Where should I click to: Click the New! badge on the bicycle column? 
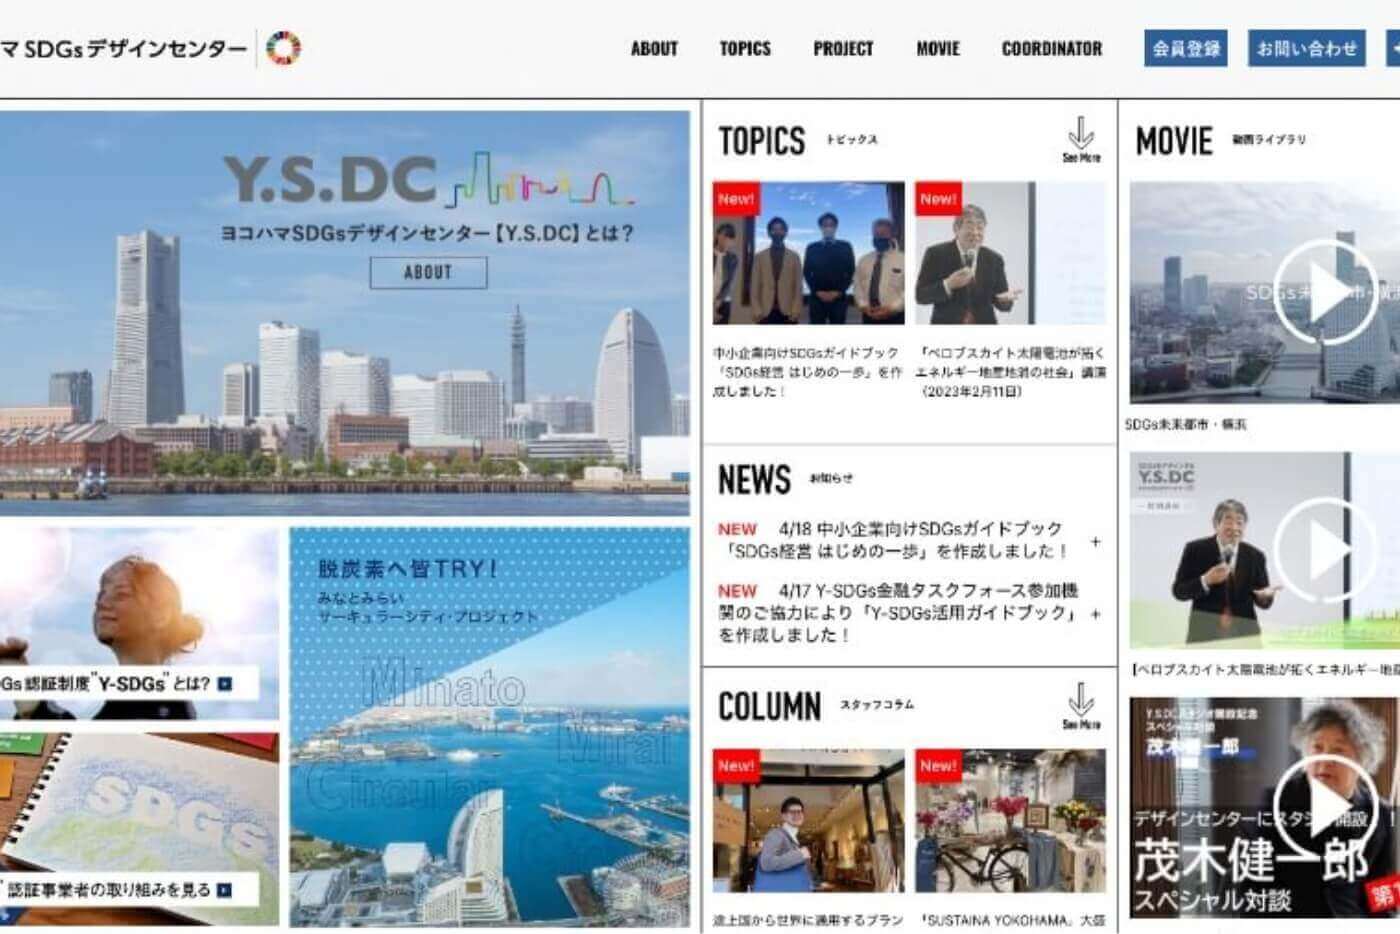pos(938,766)
